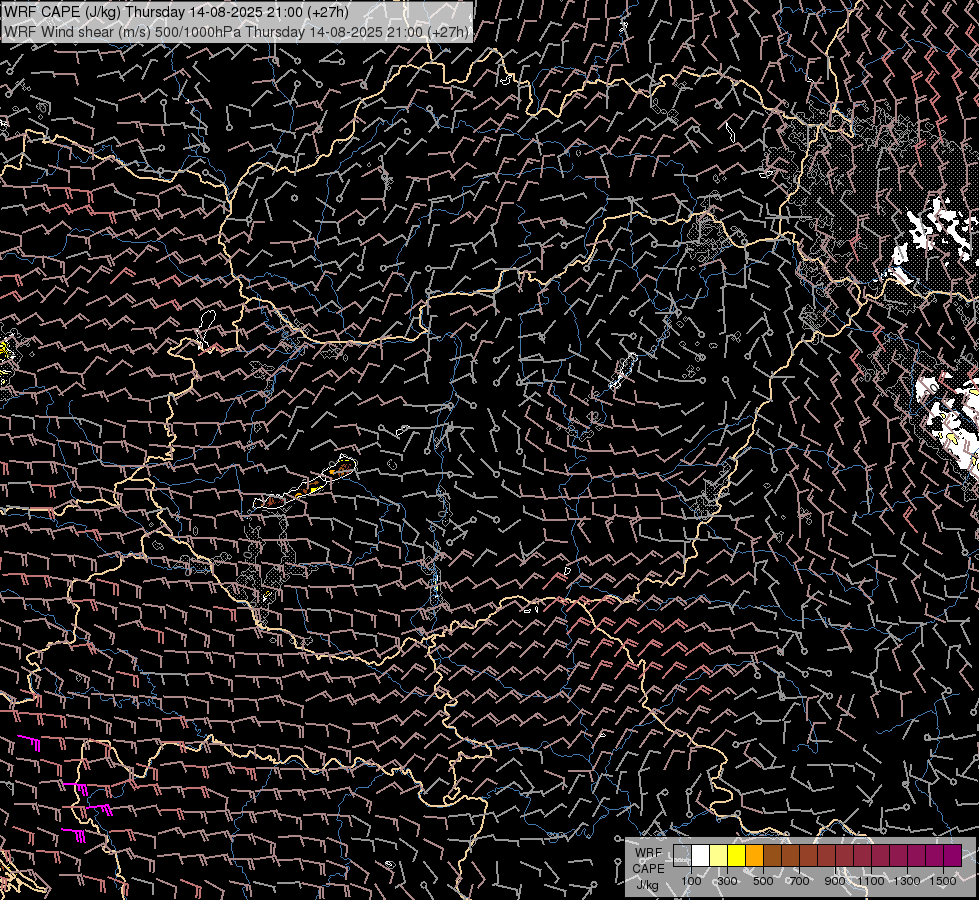Click the 1300 legend value
Viewport: 979px width, 900px height.
(x=907, y=881)
